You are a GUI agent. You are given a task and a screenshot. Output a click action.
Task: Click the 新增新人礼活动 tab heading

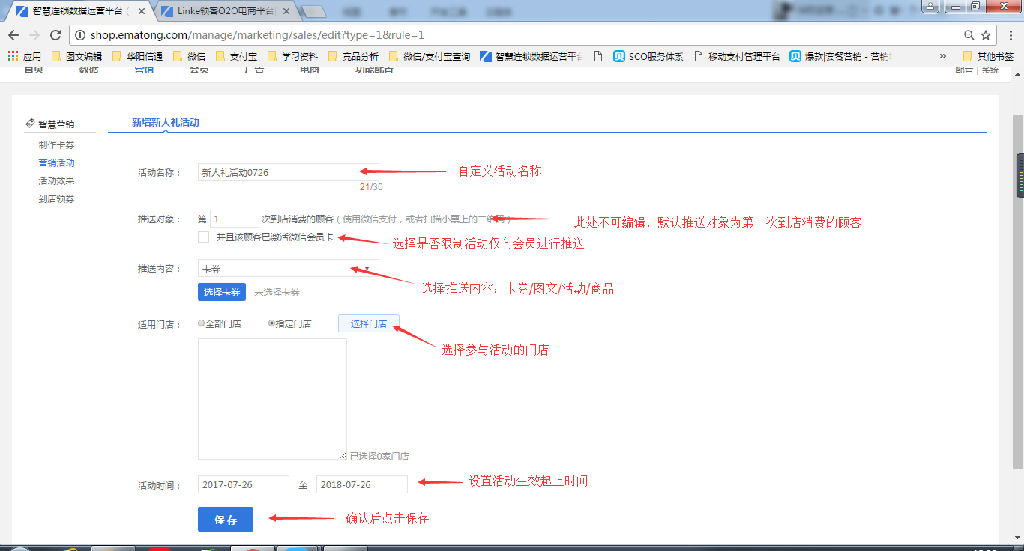click(x=165, y=123)
